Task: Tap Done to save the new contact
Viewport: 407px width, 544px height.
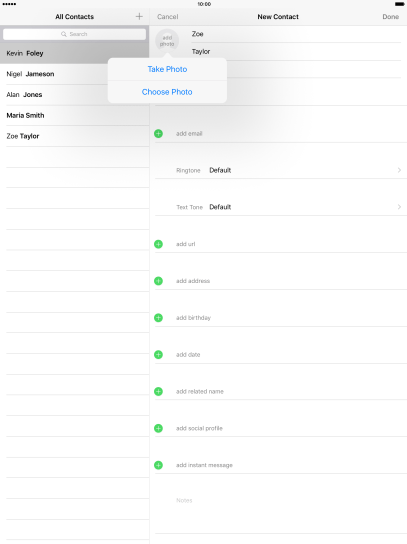Action: point(390,17)
